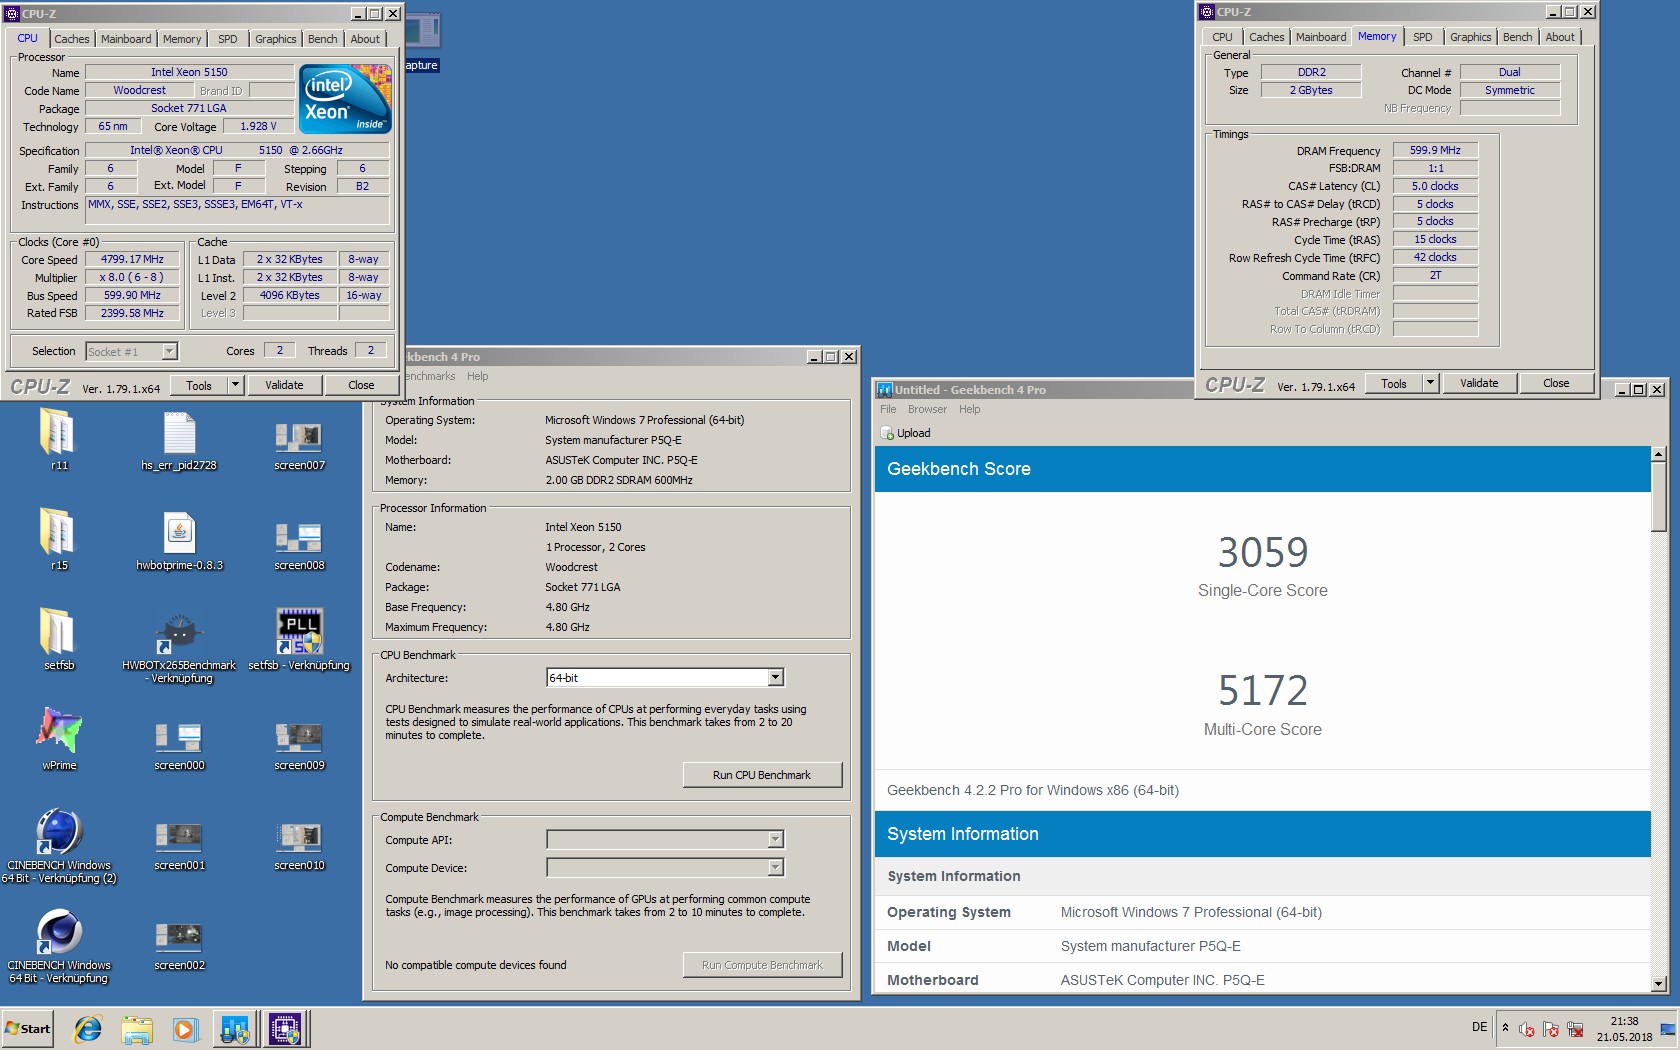Click multi-core score 5172
Screen dimensions: 1680x1050
(1262, 690)
